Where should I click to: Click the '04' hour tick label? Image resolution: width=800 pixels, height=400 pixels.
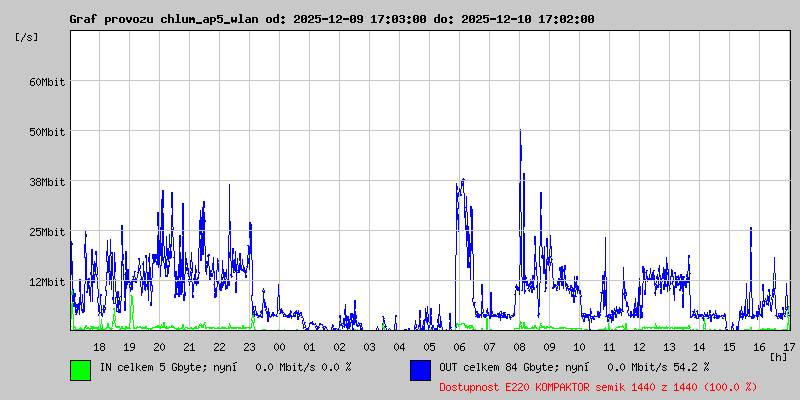pyautogui.click(x=399, y=347)
